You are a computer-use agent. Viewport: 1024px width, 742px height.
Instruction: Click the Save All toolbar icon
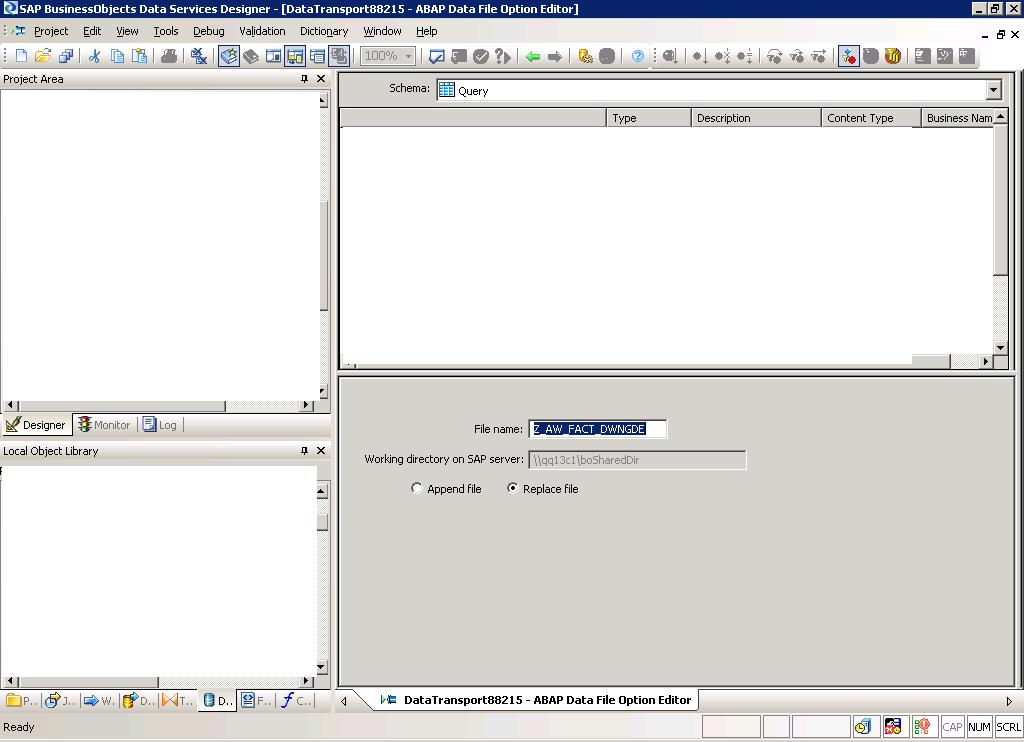tap(65, 56)
